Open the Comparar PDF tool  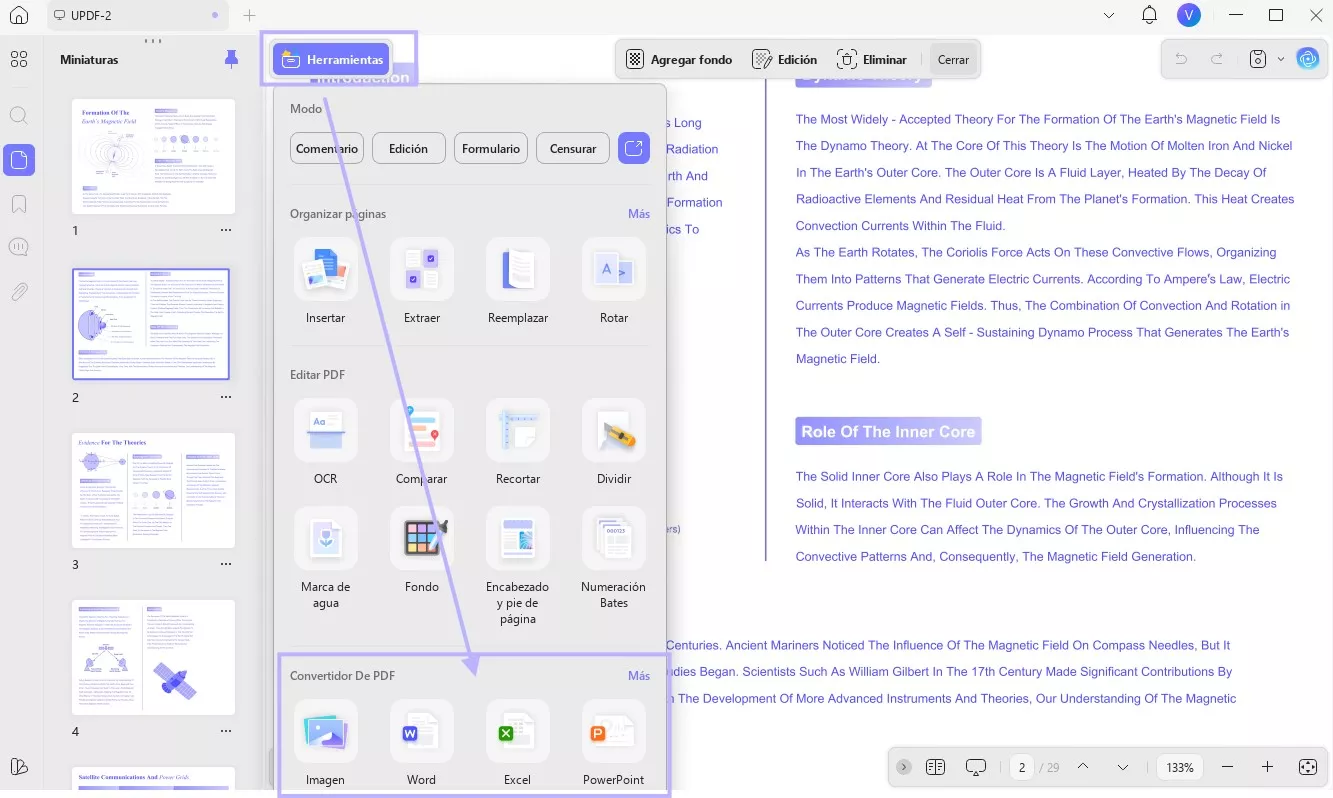coord(422,430)
